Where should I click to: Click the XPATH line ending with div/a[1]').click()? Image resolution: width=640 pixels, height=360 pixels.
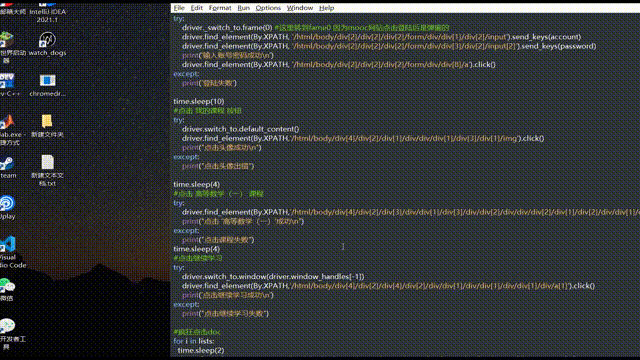388,286
